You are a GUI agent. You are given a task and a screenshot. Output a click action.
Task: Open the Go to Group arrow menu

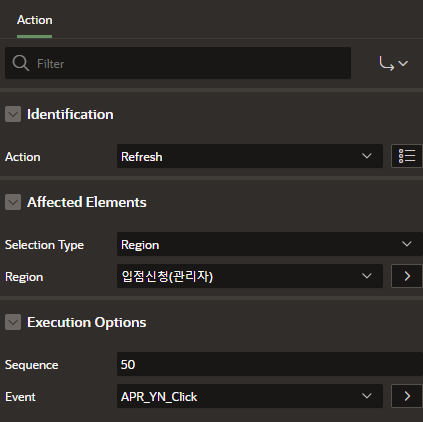(394, 63)
